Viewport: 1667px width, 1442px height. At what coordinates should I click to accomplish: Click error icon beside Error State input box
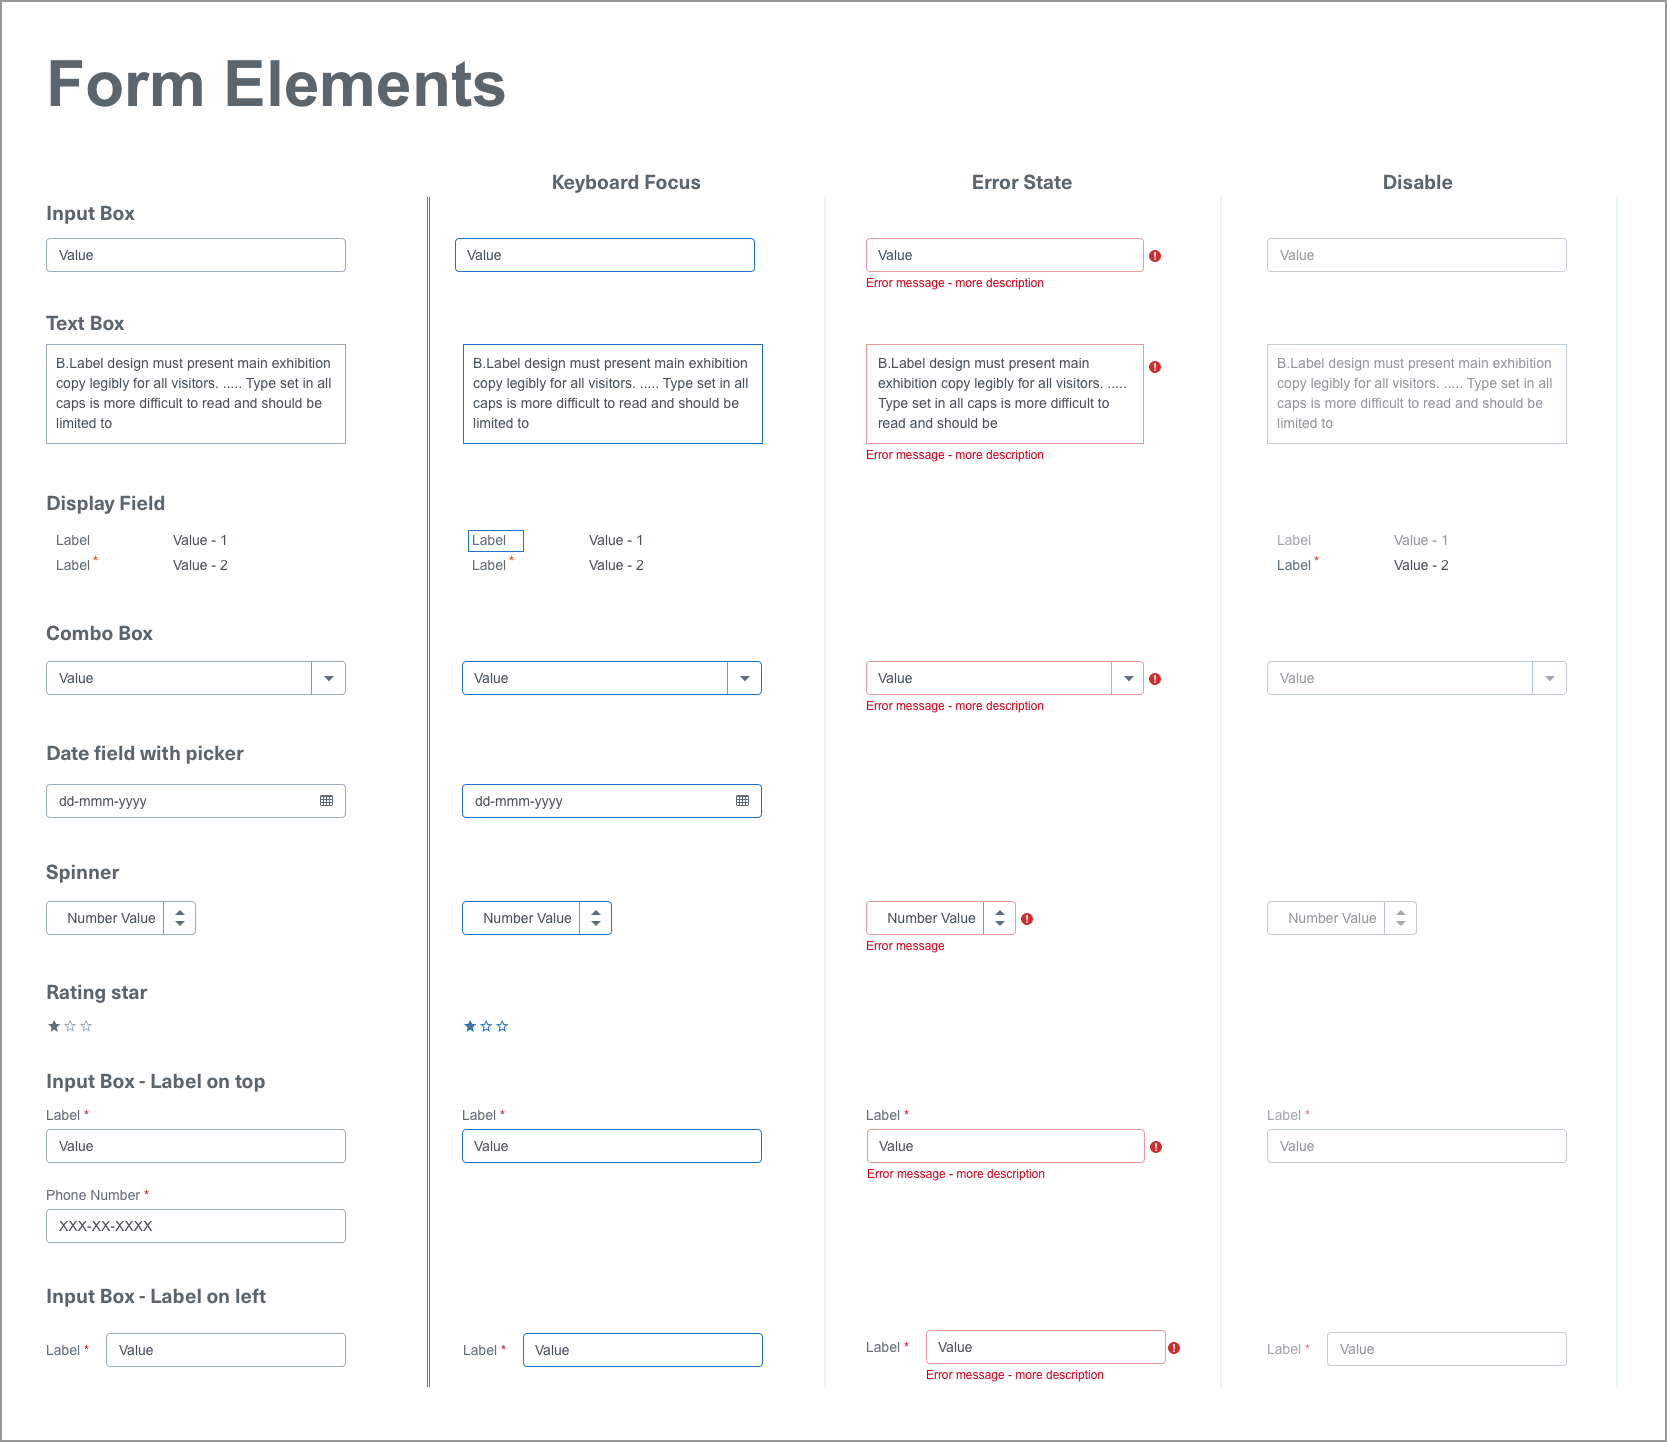1155,256
